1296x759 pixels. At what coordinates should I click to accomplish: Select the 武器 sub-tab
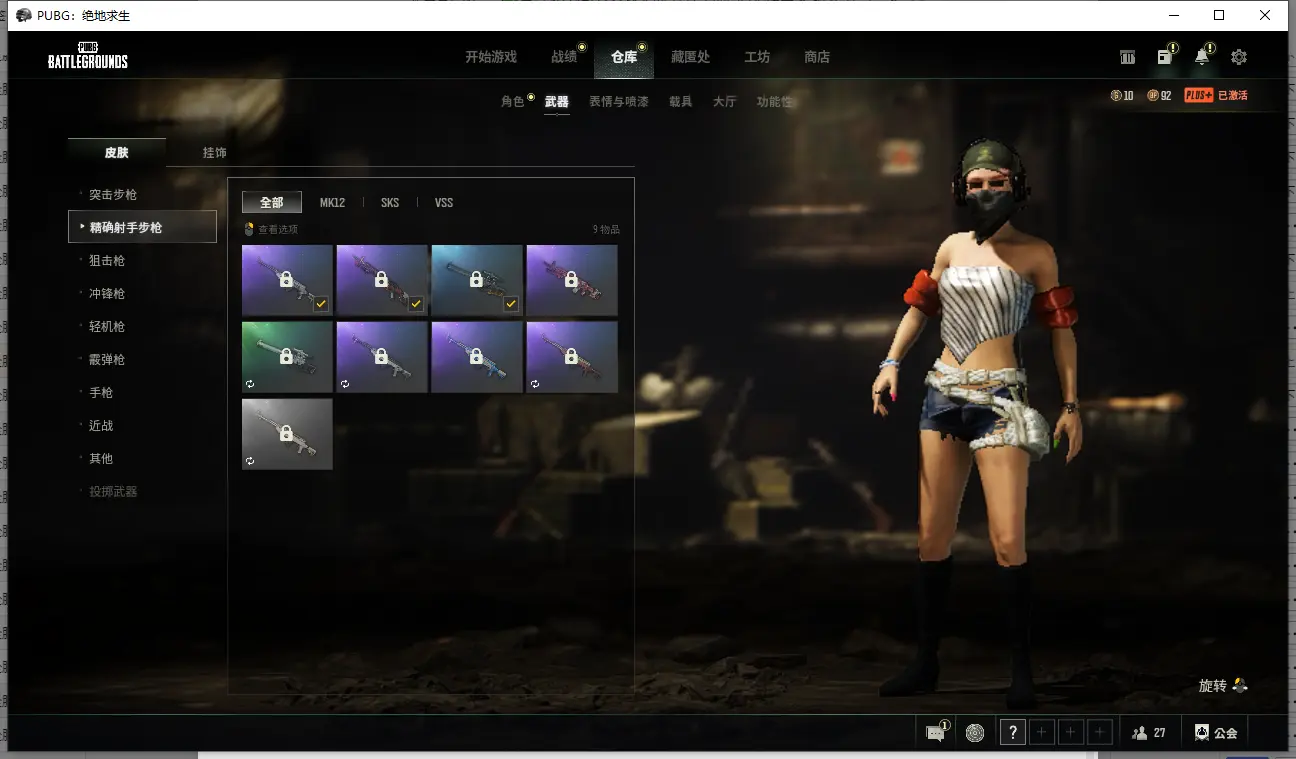tap(557, 101)
